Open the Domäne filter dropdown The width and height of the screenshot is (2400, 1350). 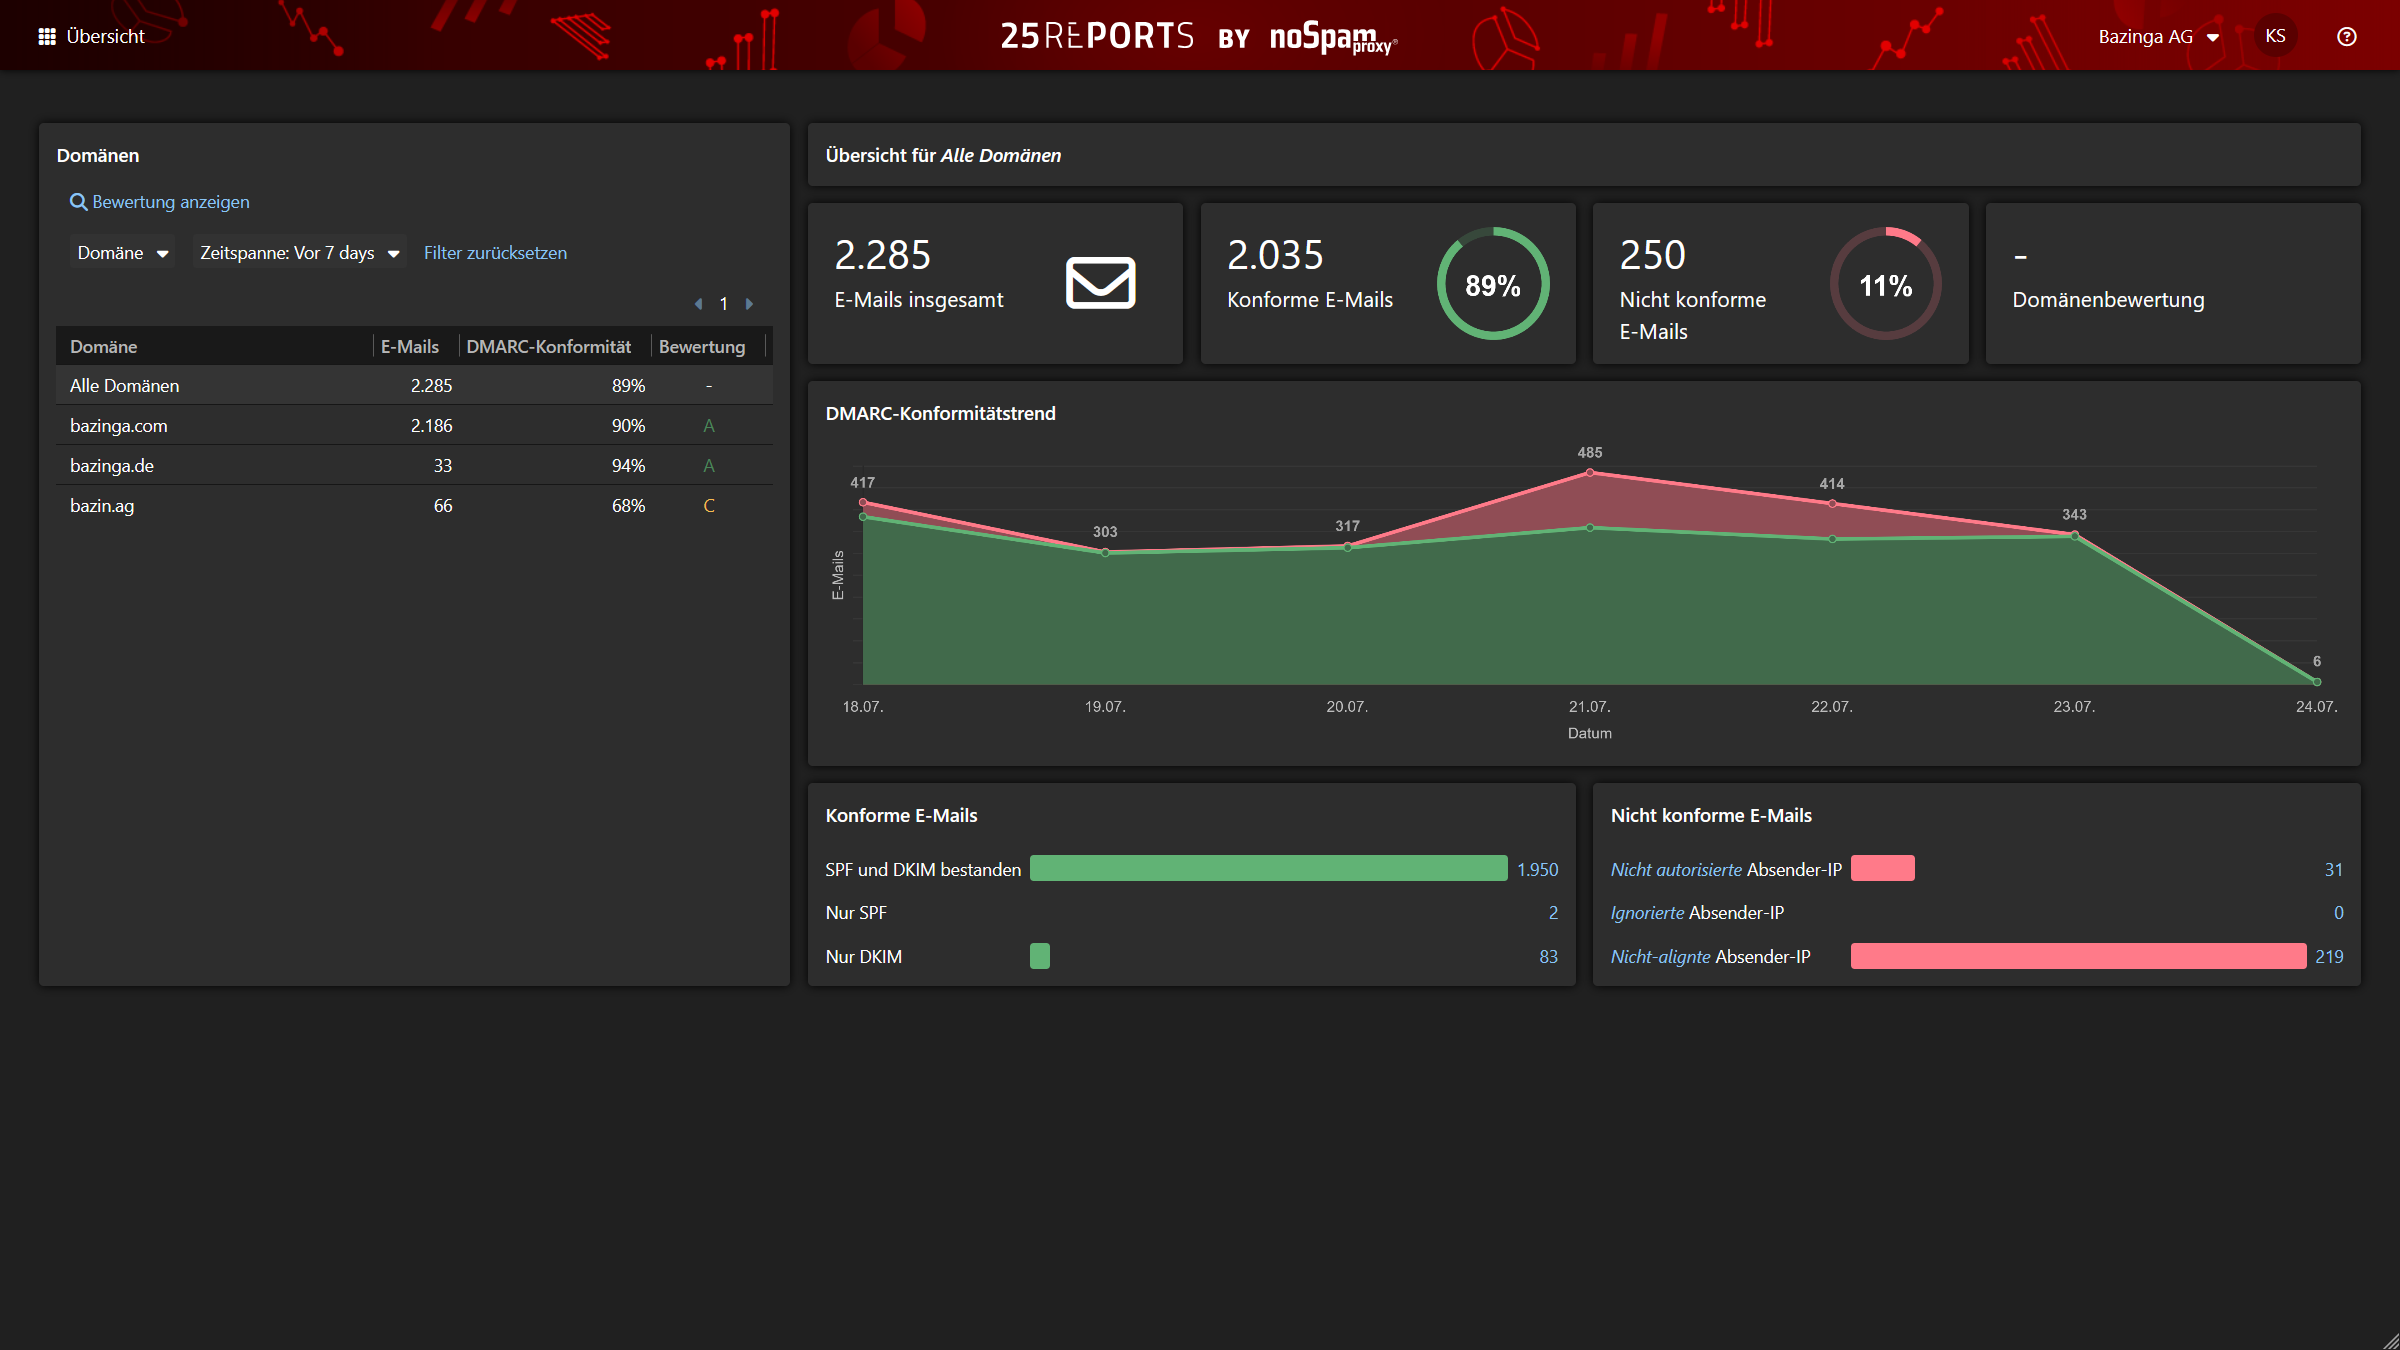(x=120, y=252)
